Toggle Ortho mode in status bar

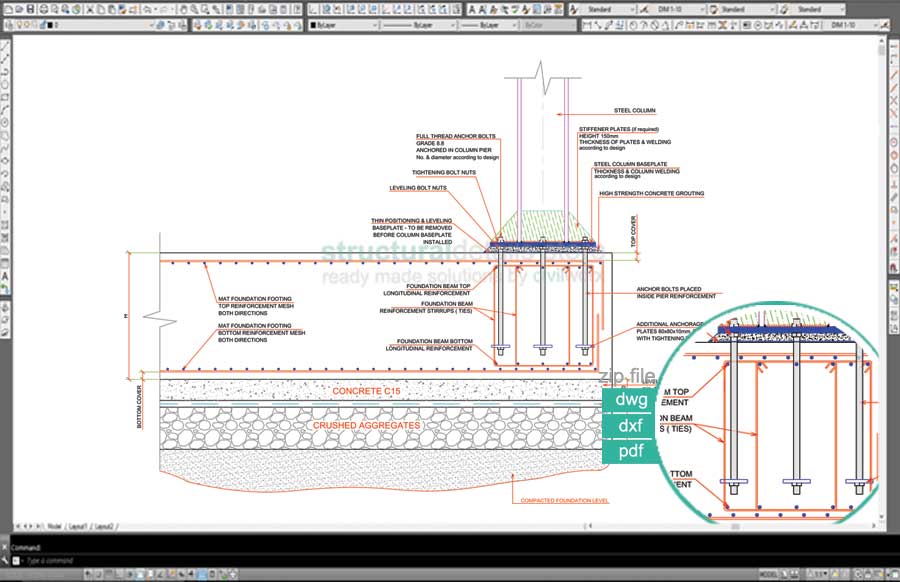tap(119, 573)
